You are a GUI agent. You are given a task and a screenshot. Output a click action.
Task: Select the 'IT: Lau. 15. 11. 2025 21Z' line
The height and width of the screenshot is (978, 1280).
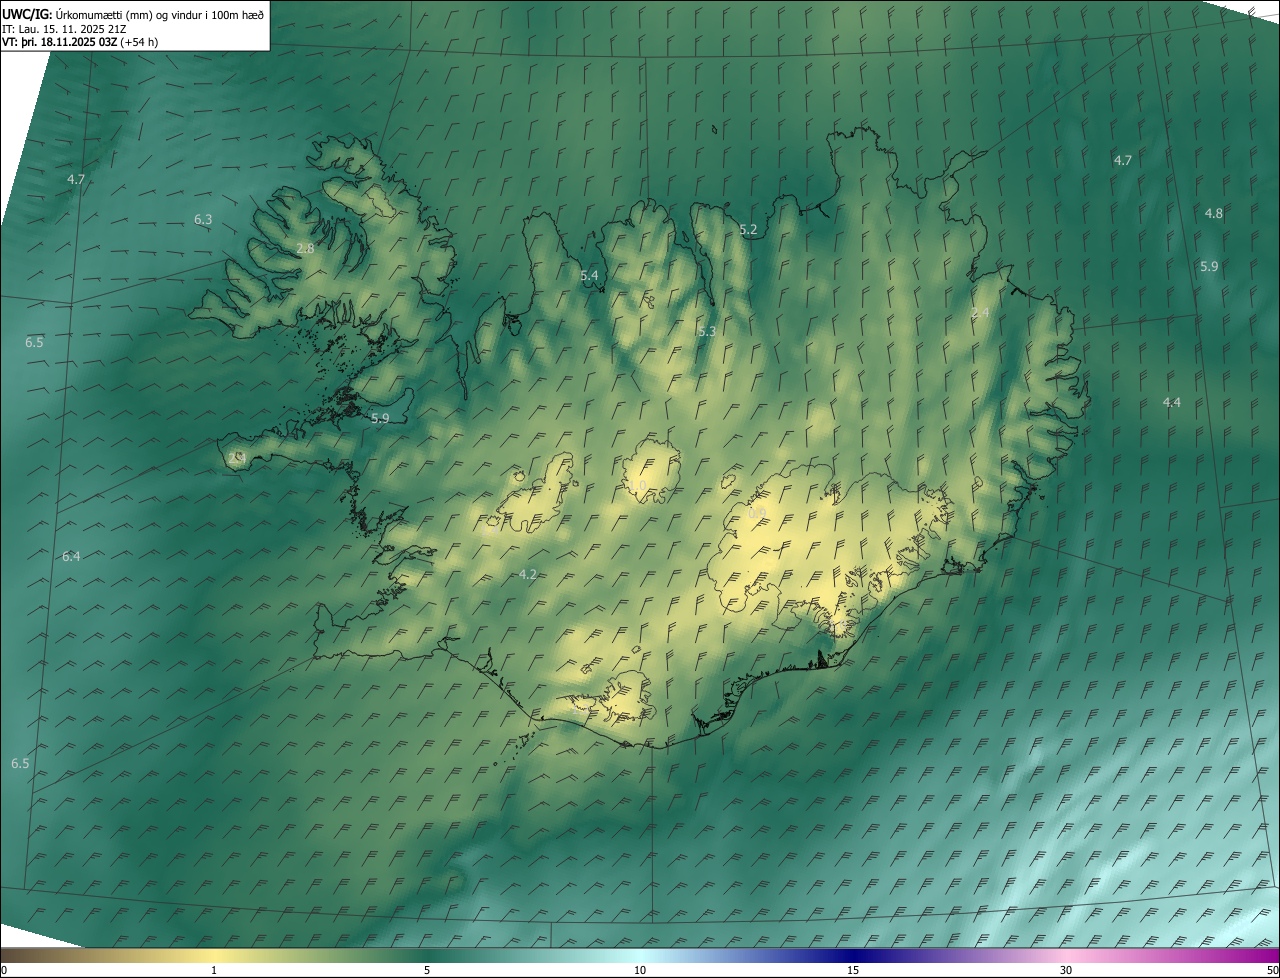[63, 29]
